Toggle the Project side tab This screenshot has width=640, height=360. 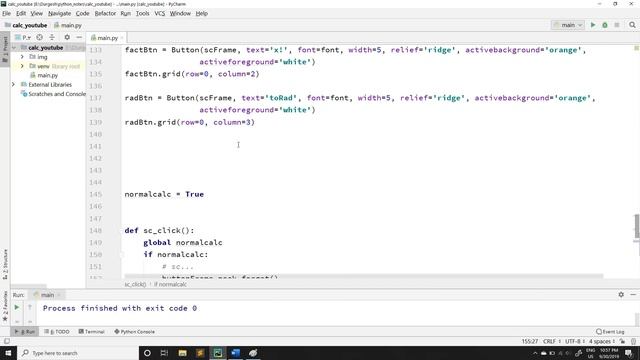coord(5,49)
